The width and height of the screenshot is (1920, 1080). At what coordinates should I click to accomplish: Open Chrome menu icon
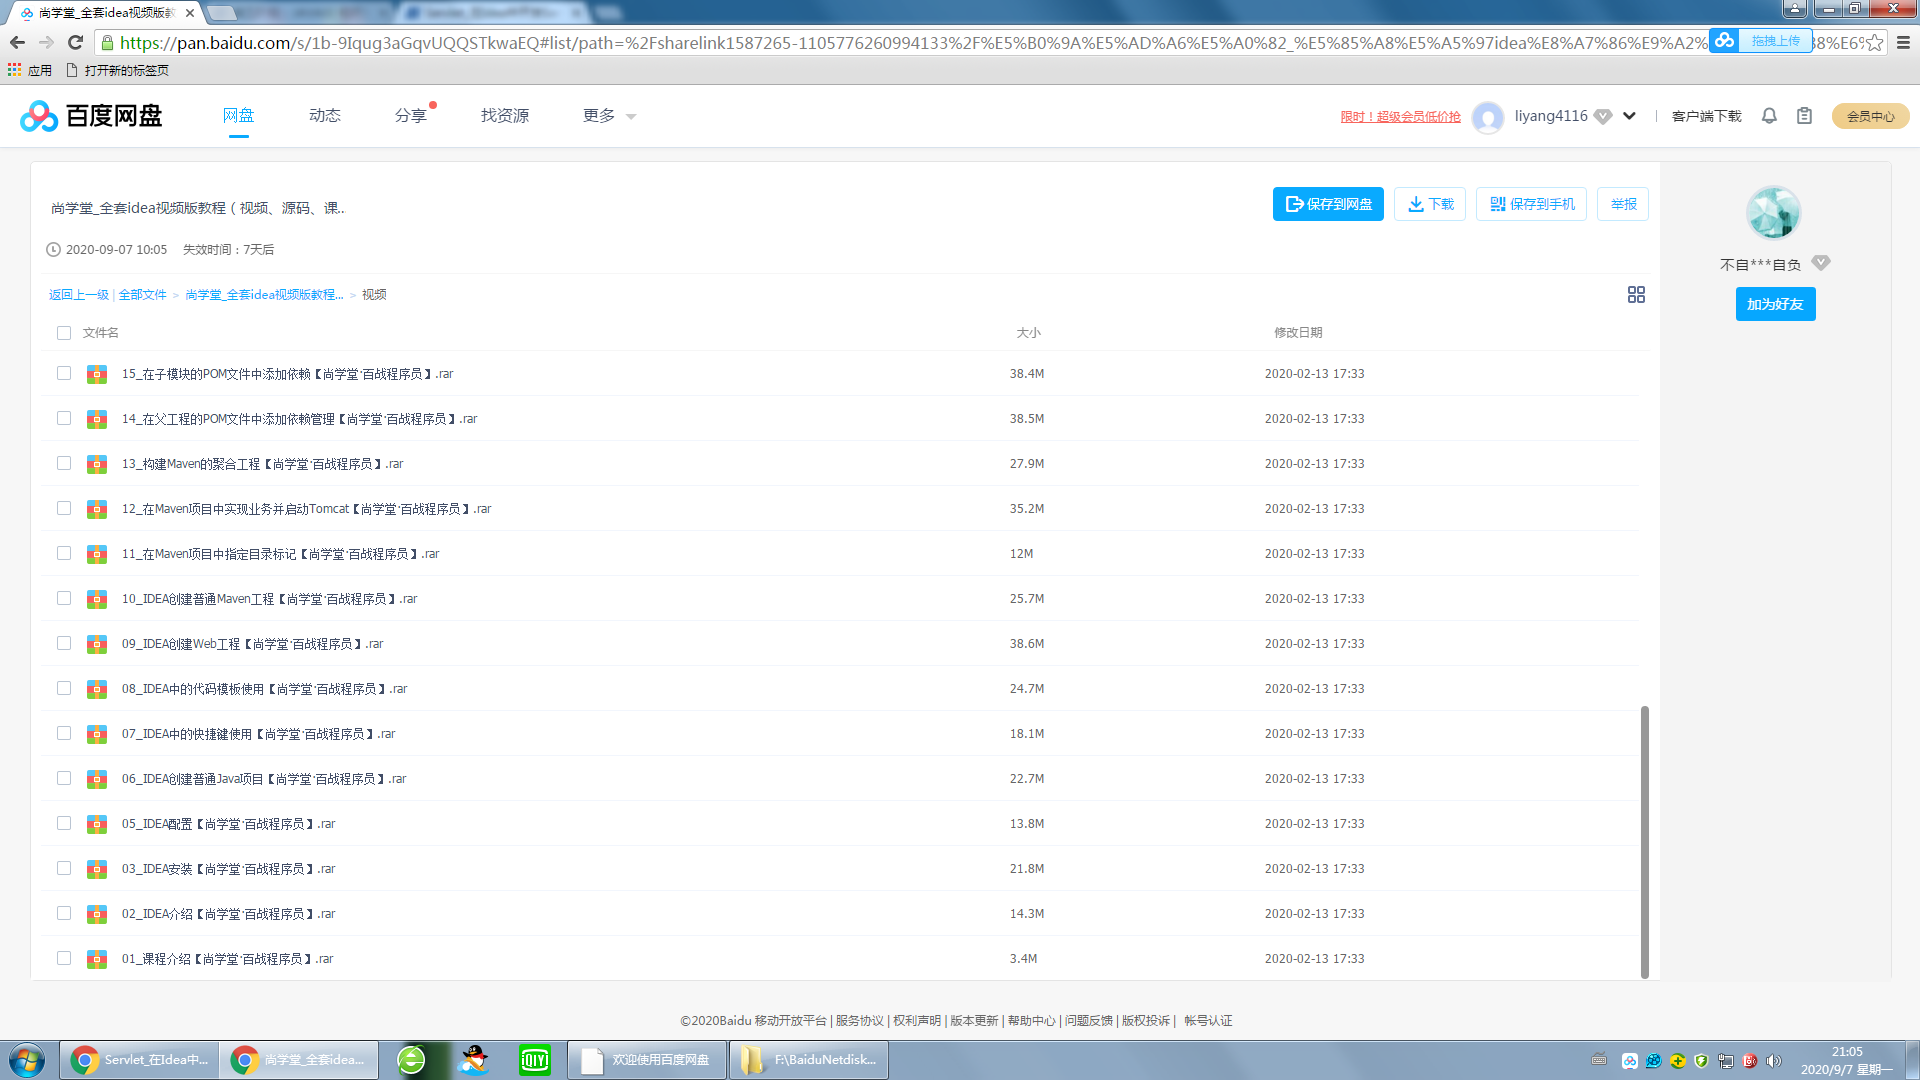pyautogui.click(x=1903, y=42)
